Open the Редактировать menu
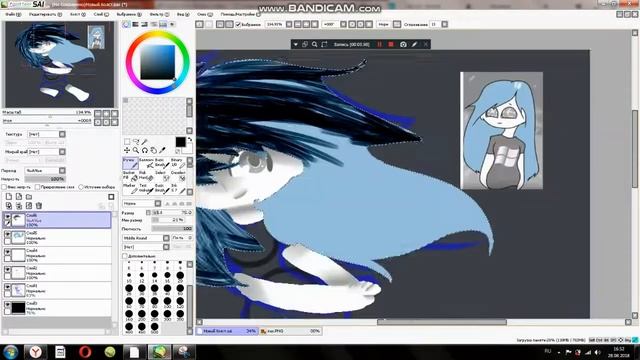 (x=45, y=14)
